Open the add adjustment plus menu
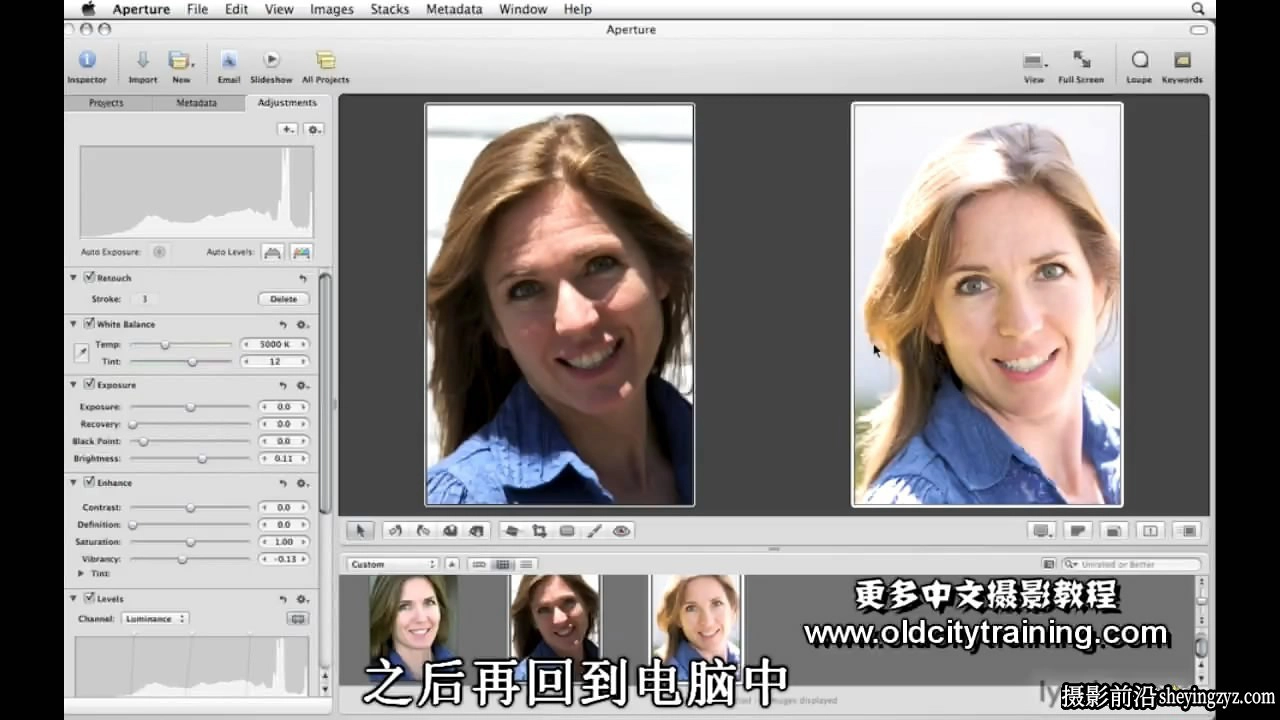Screen dimensions: 1280x720 click(x=288, y=129)
